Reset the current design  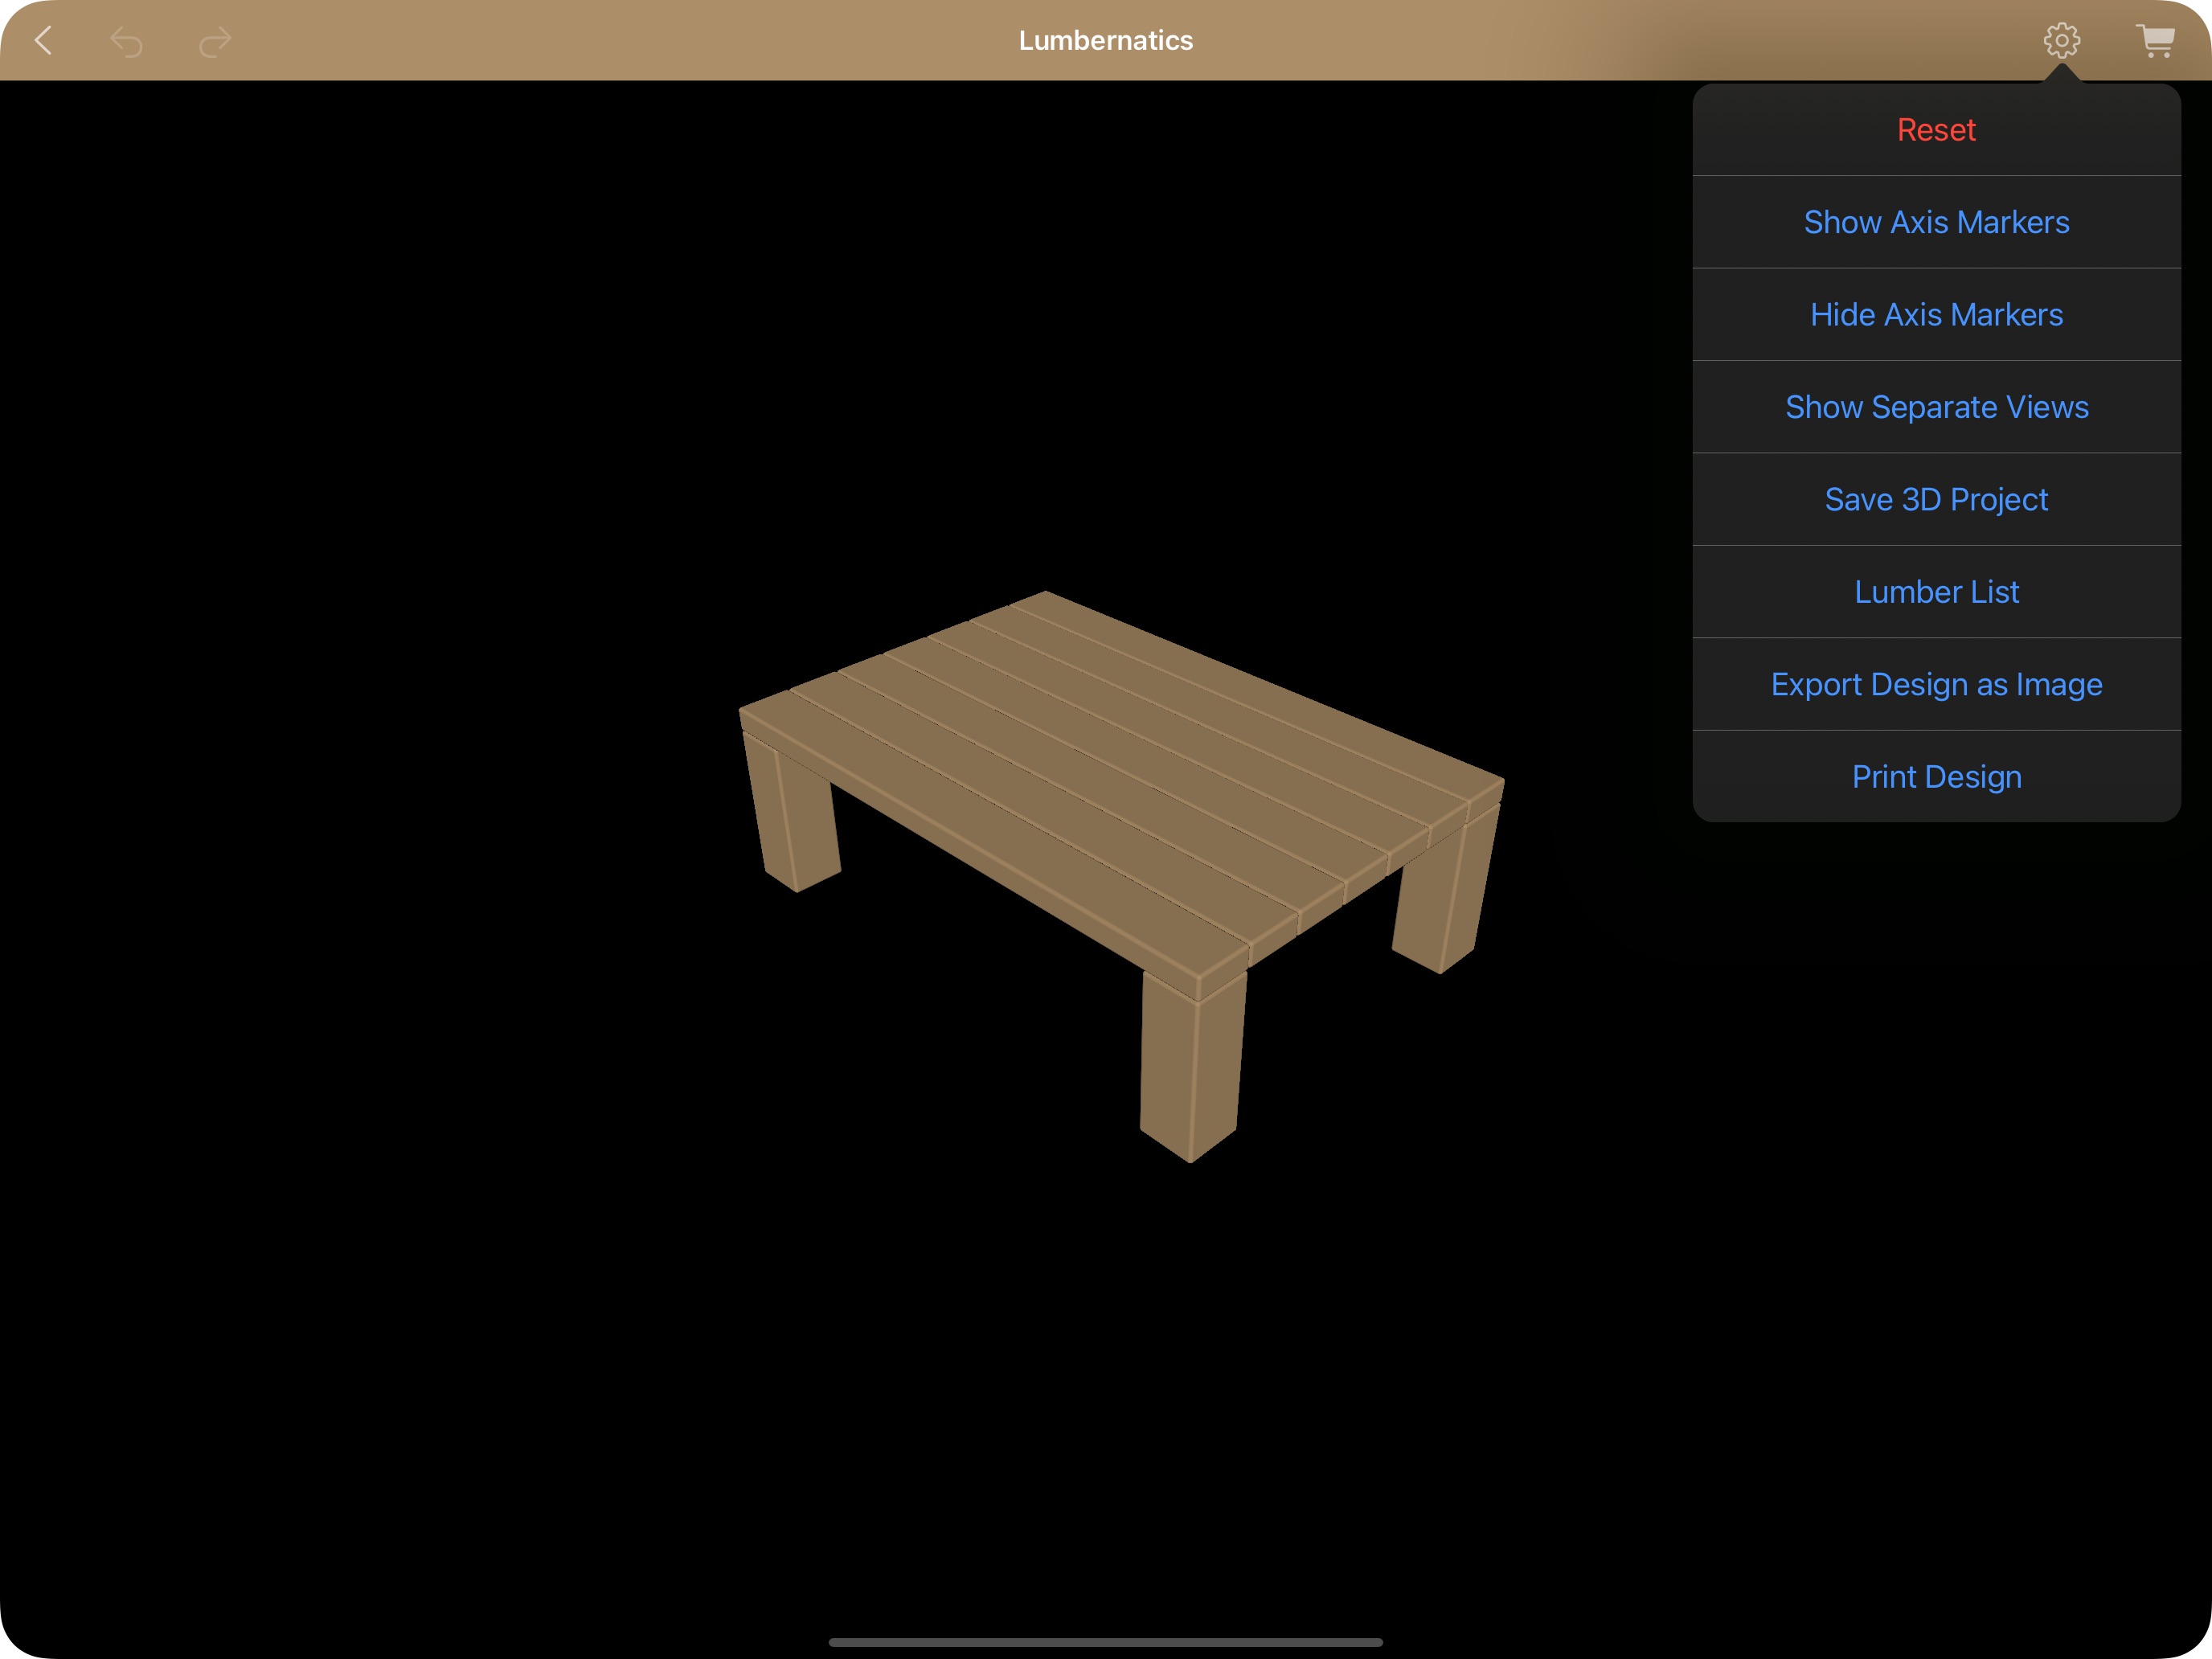(1936, 129)
